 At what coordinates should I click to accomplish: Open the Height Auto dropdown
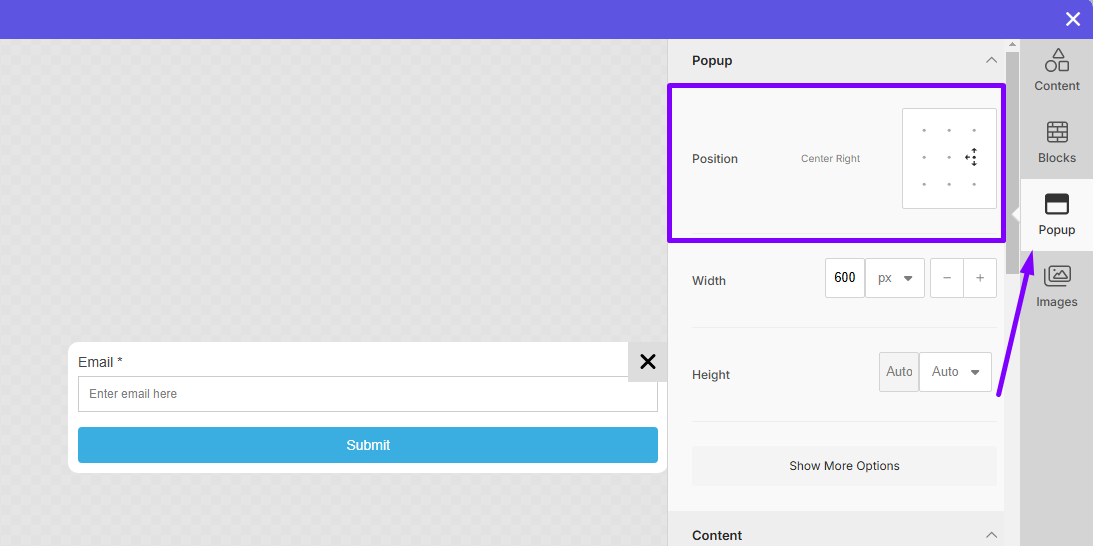click(955, 372)
